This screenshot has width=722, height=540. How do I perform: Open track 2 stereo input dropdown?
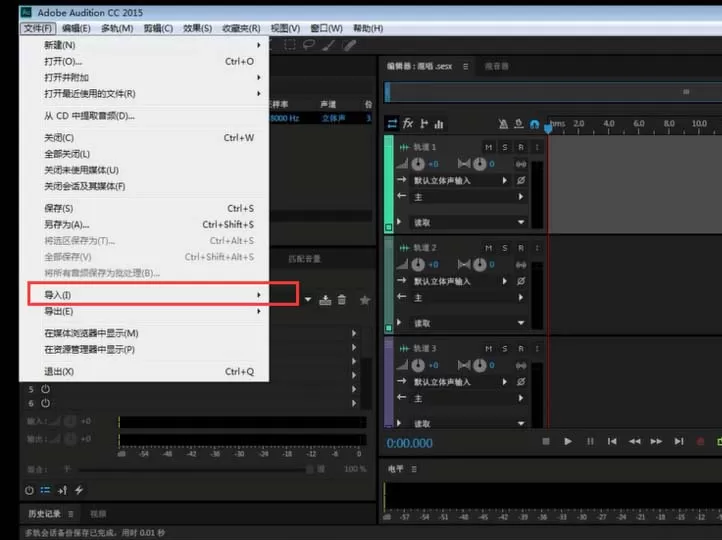tap(505, 281)
